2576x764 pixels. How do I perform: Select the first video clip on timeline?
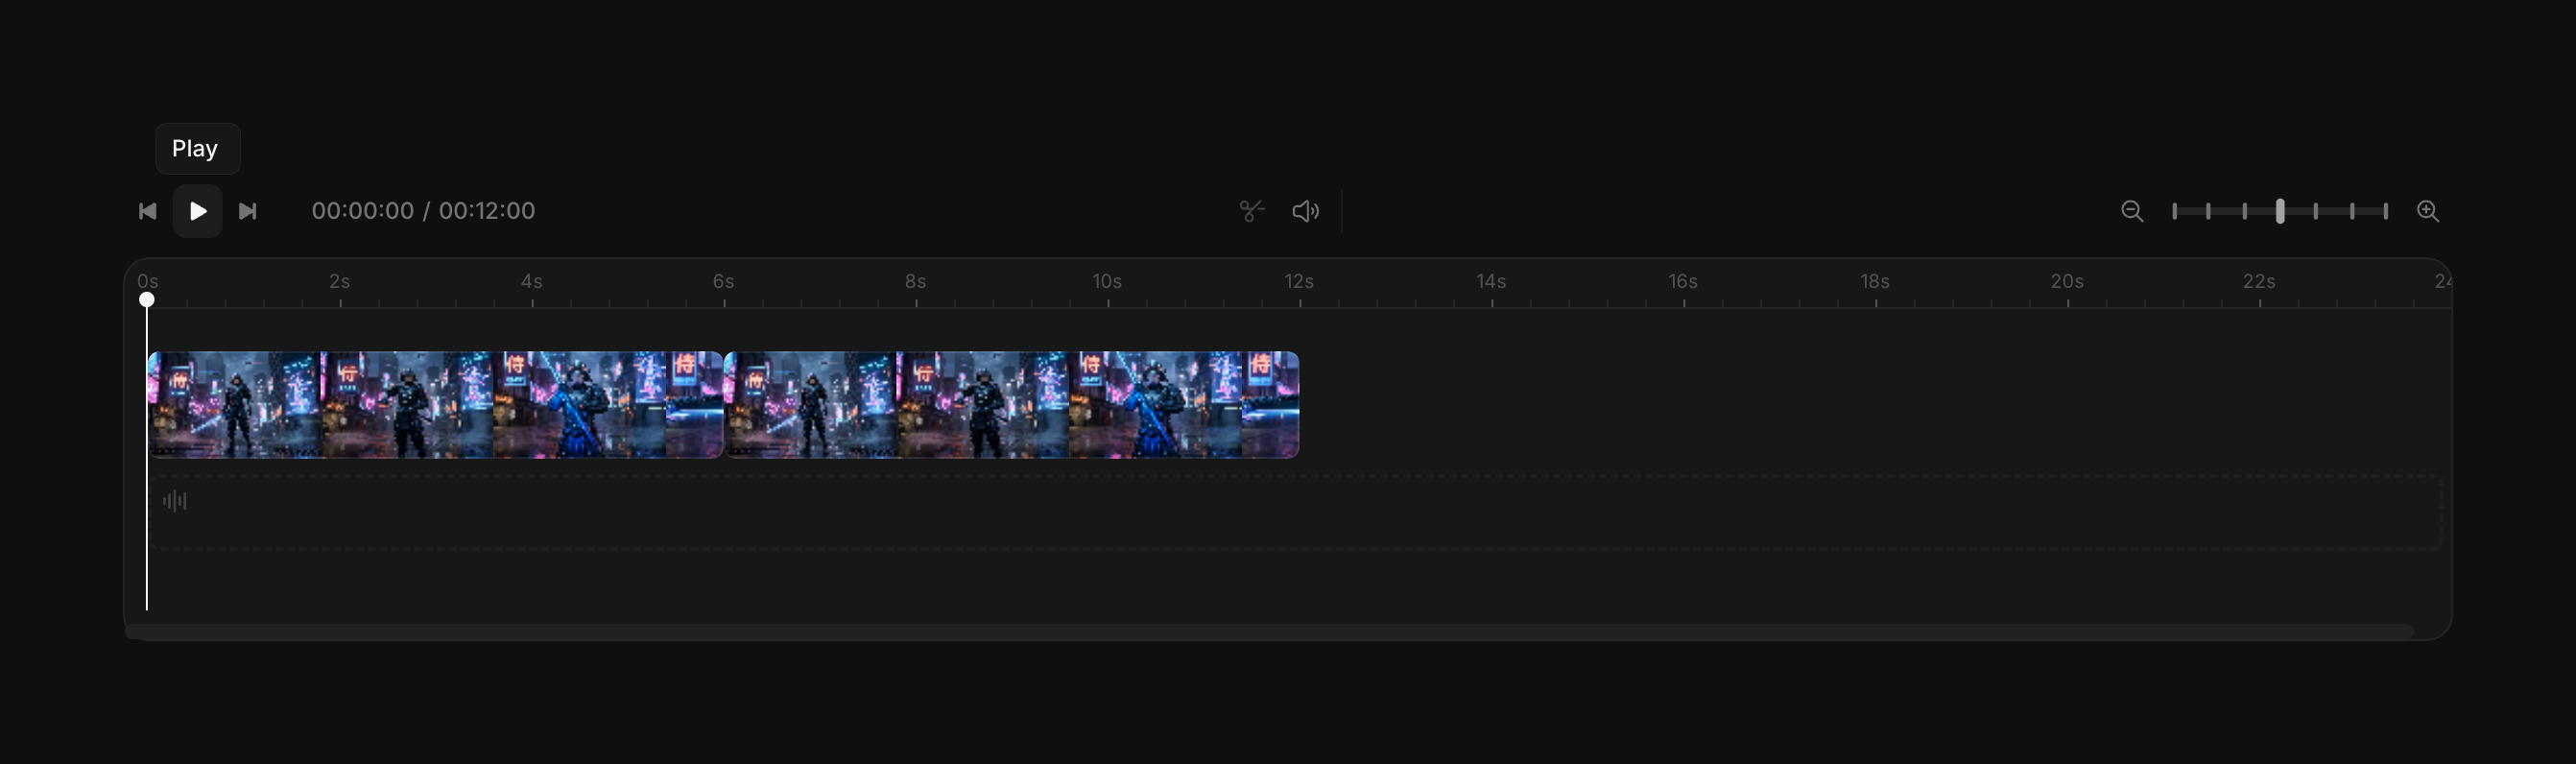[x=435, y=405]
